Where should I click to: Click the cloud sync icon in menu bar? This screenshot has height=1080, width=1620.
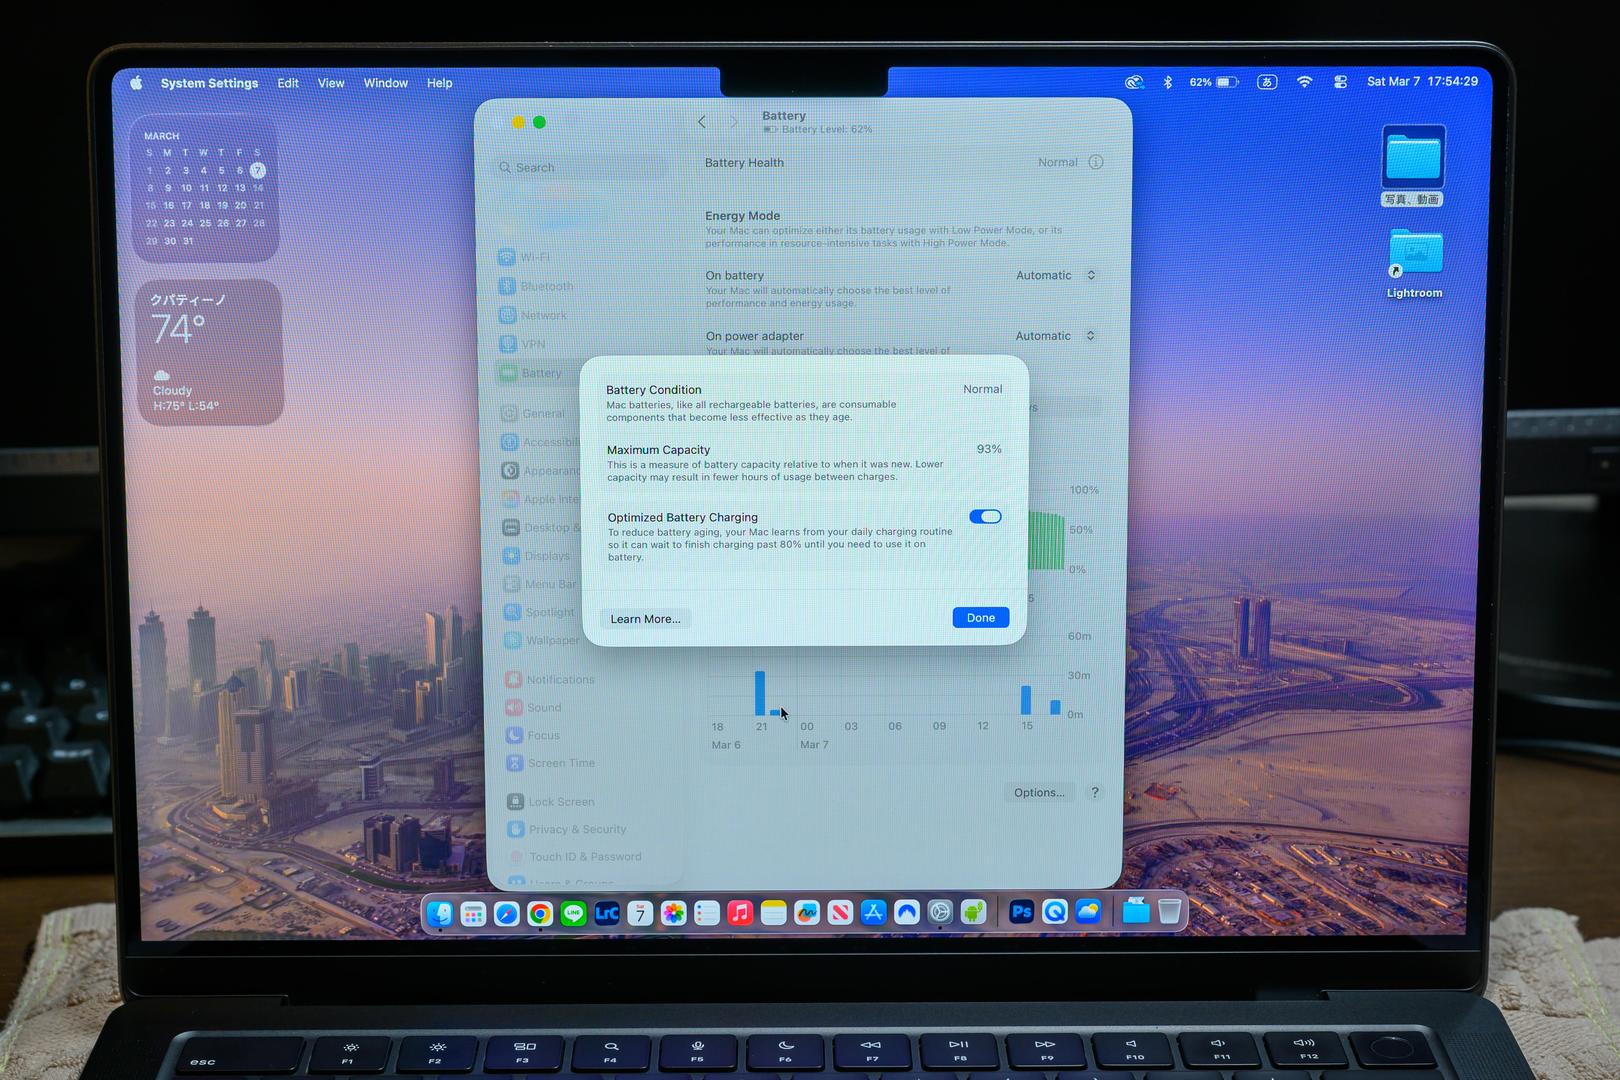tap(1134, 82)
